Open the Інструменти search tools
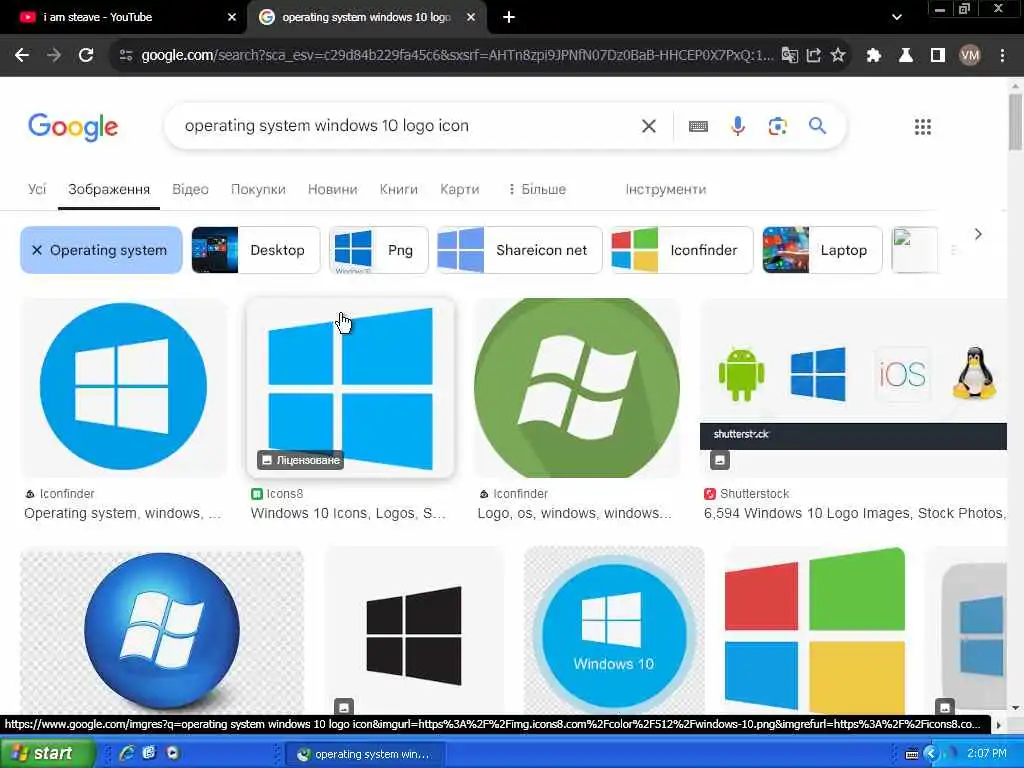 (x=665, y=189)
